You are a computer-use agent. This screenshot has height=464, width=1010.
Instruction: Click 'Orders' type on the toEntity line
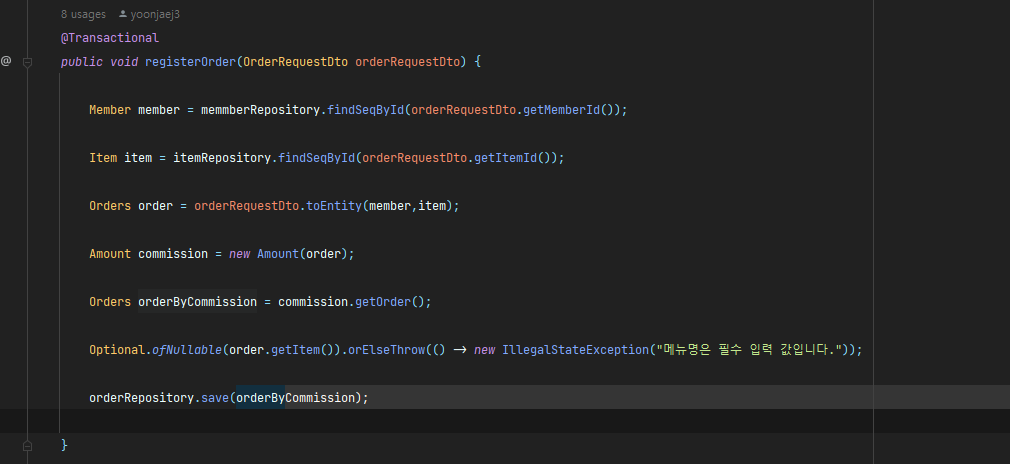110,206
